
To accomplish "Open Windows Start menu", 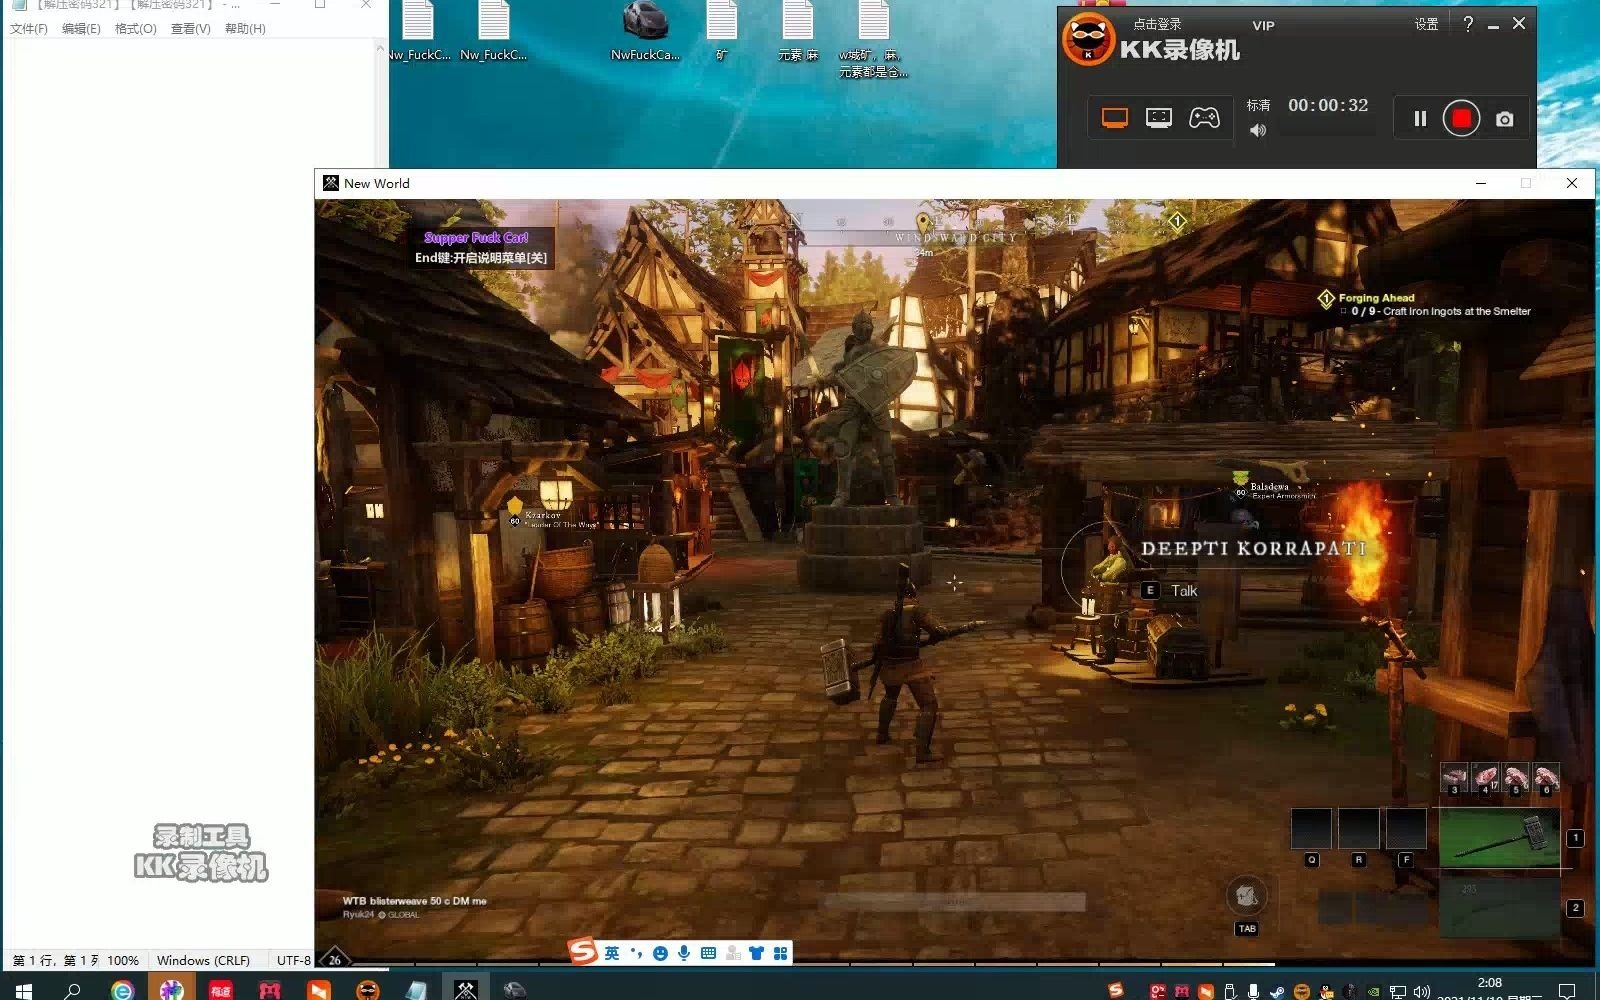I will tap(24, 990).
